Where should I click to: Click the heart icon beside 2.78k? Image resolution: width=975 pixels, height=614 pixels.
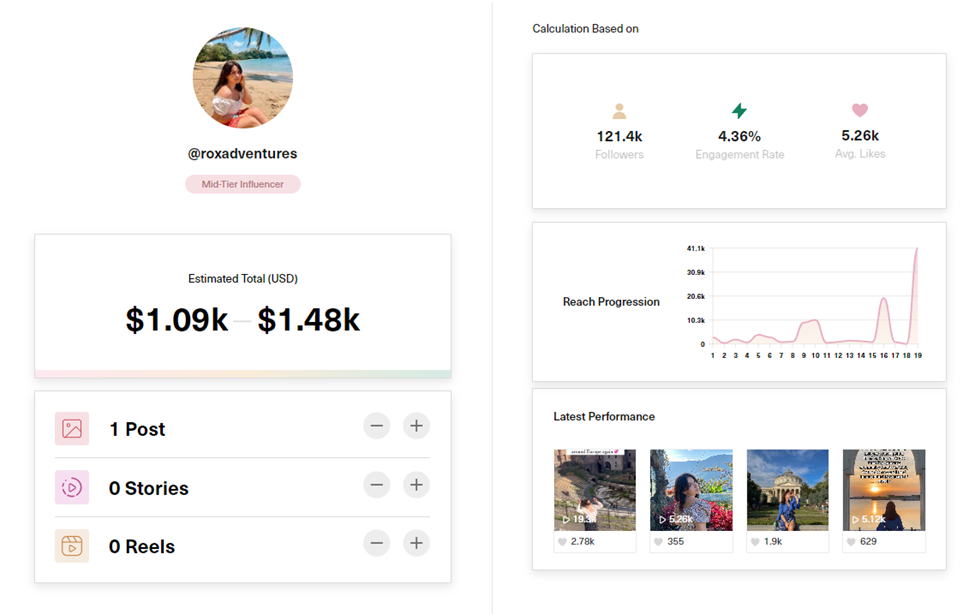[x=562, y=542]
